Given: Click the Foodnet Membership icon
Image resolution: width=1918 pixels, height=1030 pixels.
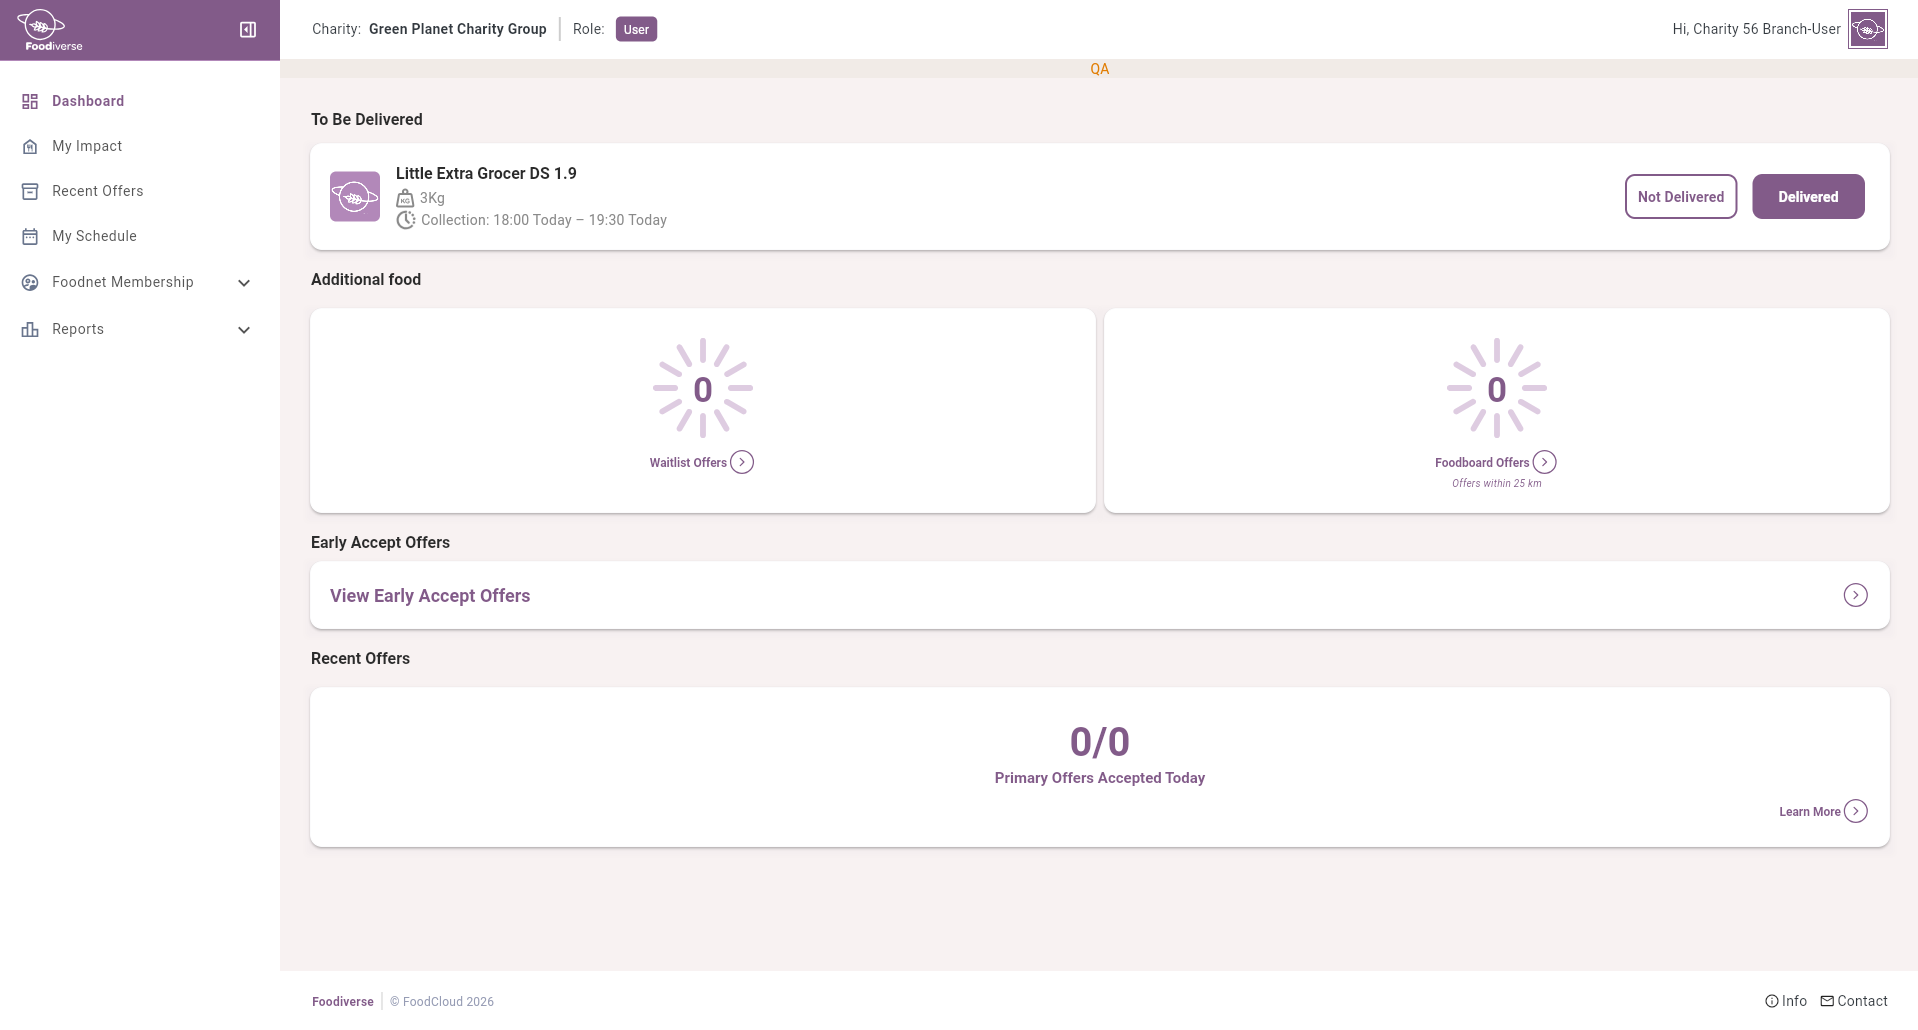Looking at the screenshot, I should click(x=30, y=282).
